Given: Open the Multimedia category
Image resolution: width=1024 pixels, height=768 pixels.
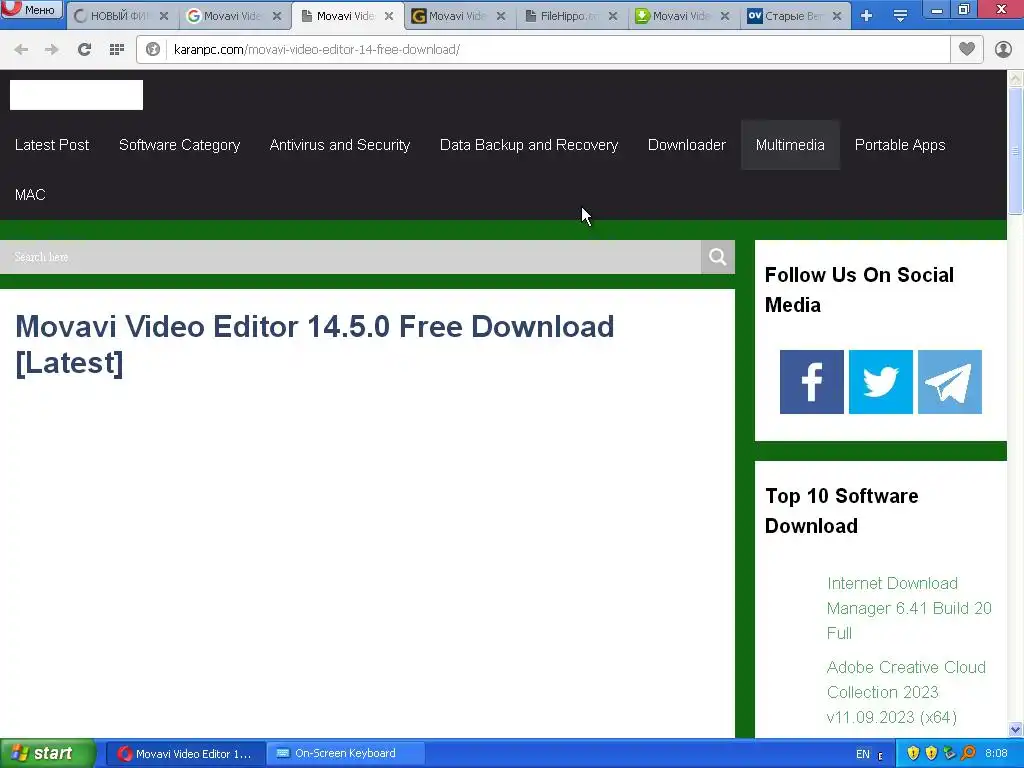Looking at the screenshot, I should [790, 145].
